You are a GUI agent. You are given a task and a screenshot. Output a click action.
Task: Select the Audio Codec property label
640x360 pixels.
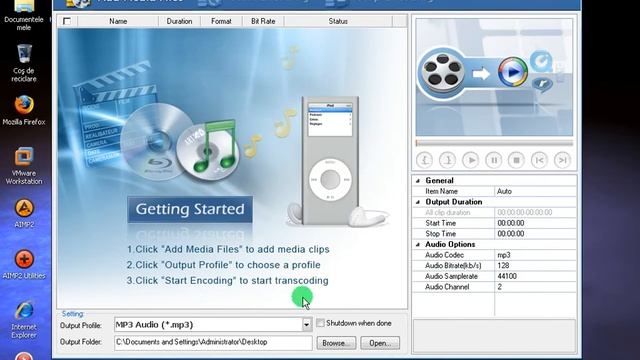click(444, 255)
